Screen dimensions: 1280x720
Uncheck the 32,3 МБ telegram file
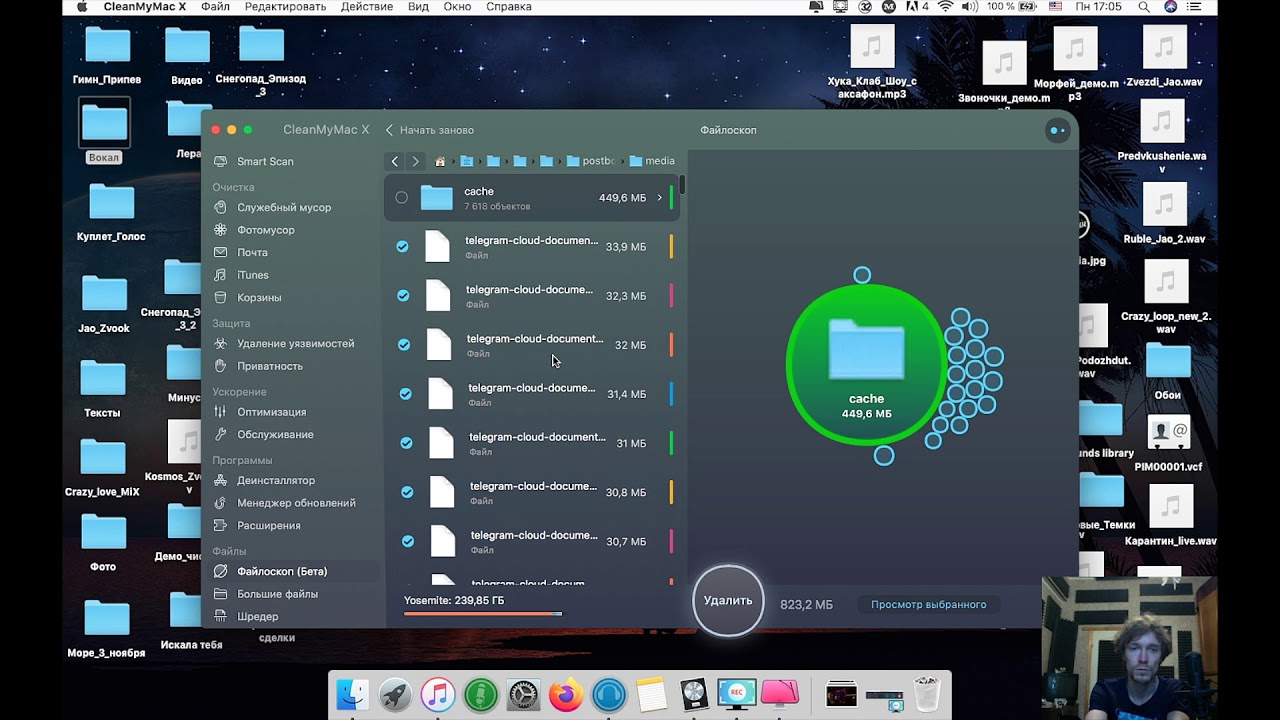click(403, 295)
